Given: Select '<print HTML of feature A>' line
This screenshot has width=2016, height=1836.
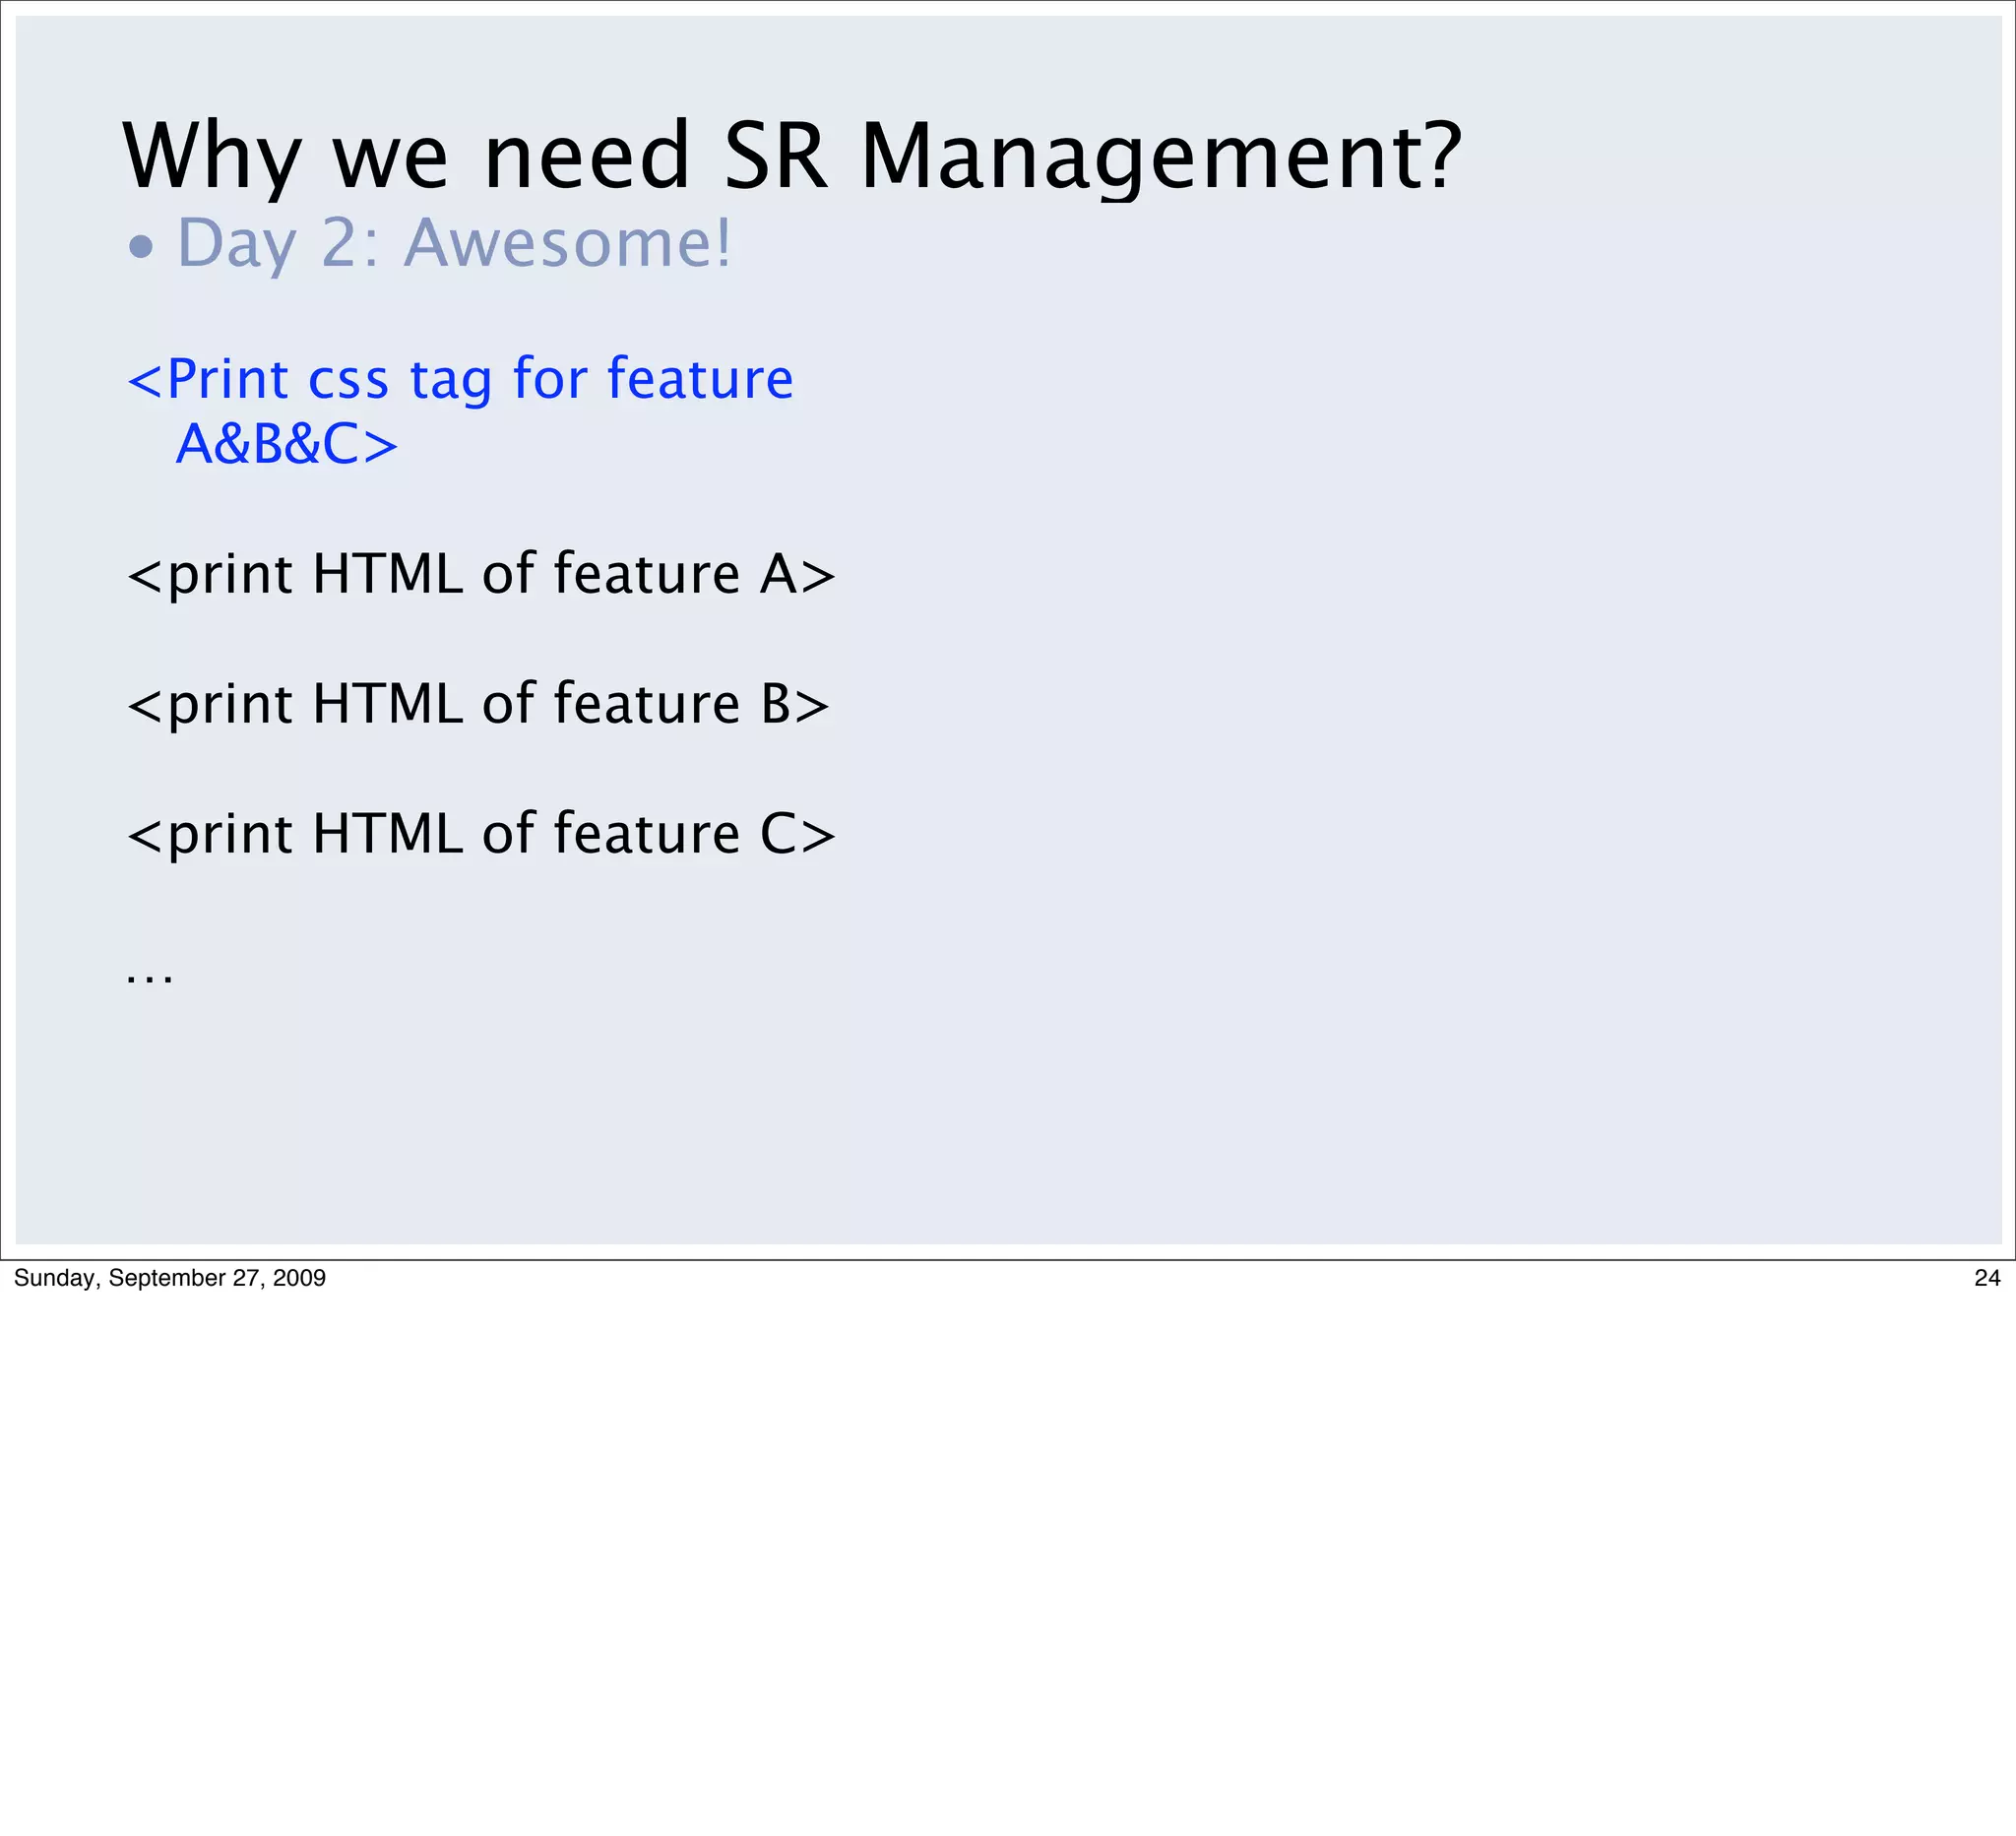Looking at the screenshot, I should [481, 575].
